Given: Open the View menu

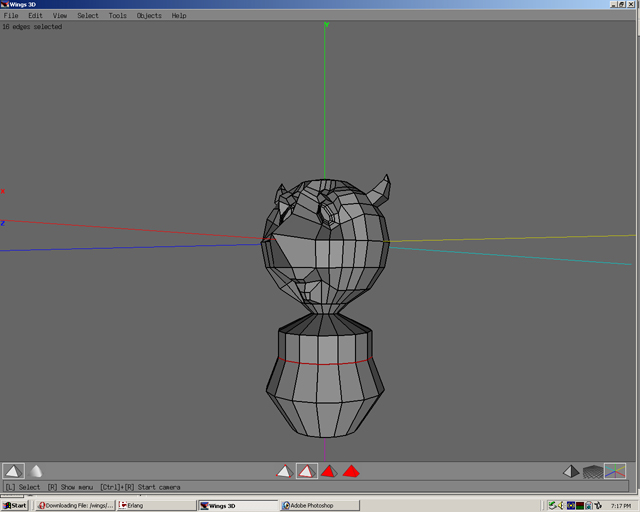Looking at the screenshot, I should (60, 16).
